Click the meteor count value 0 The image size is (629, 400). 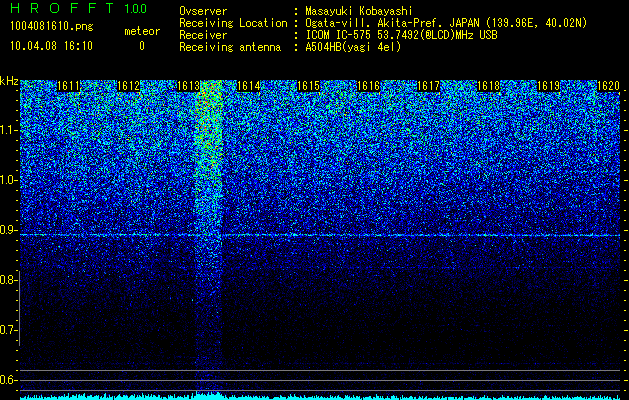click(x=142, y=46)
